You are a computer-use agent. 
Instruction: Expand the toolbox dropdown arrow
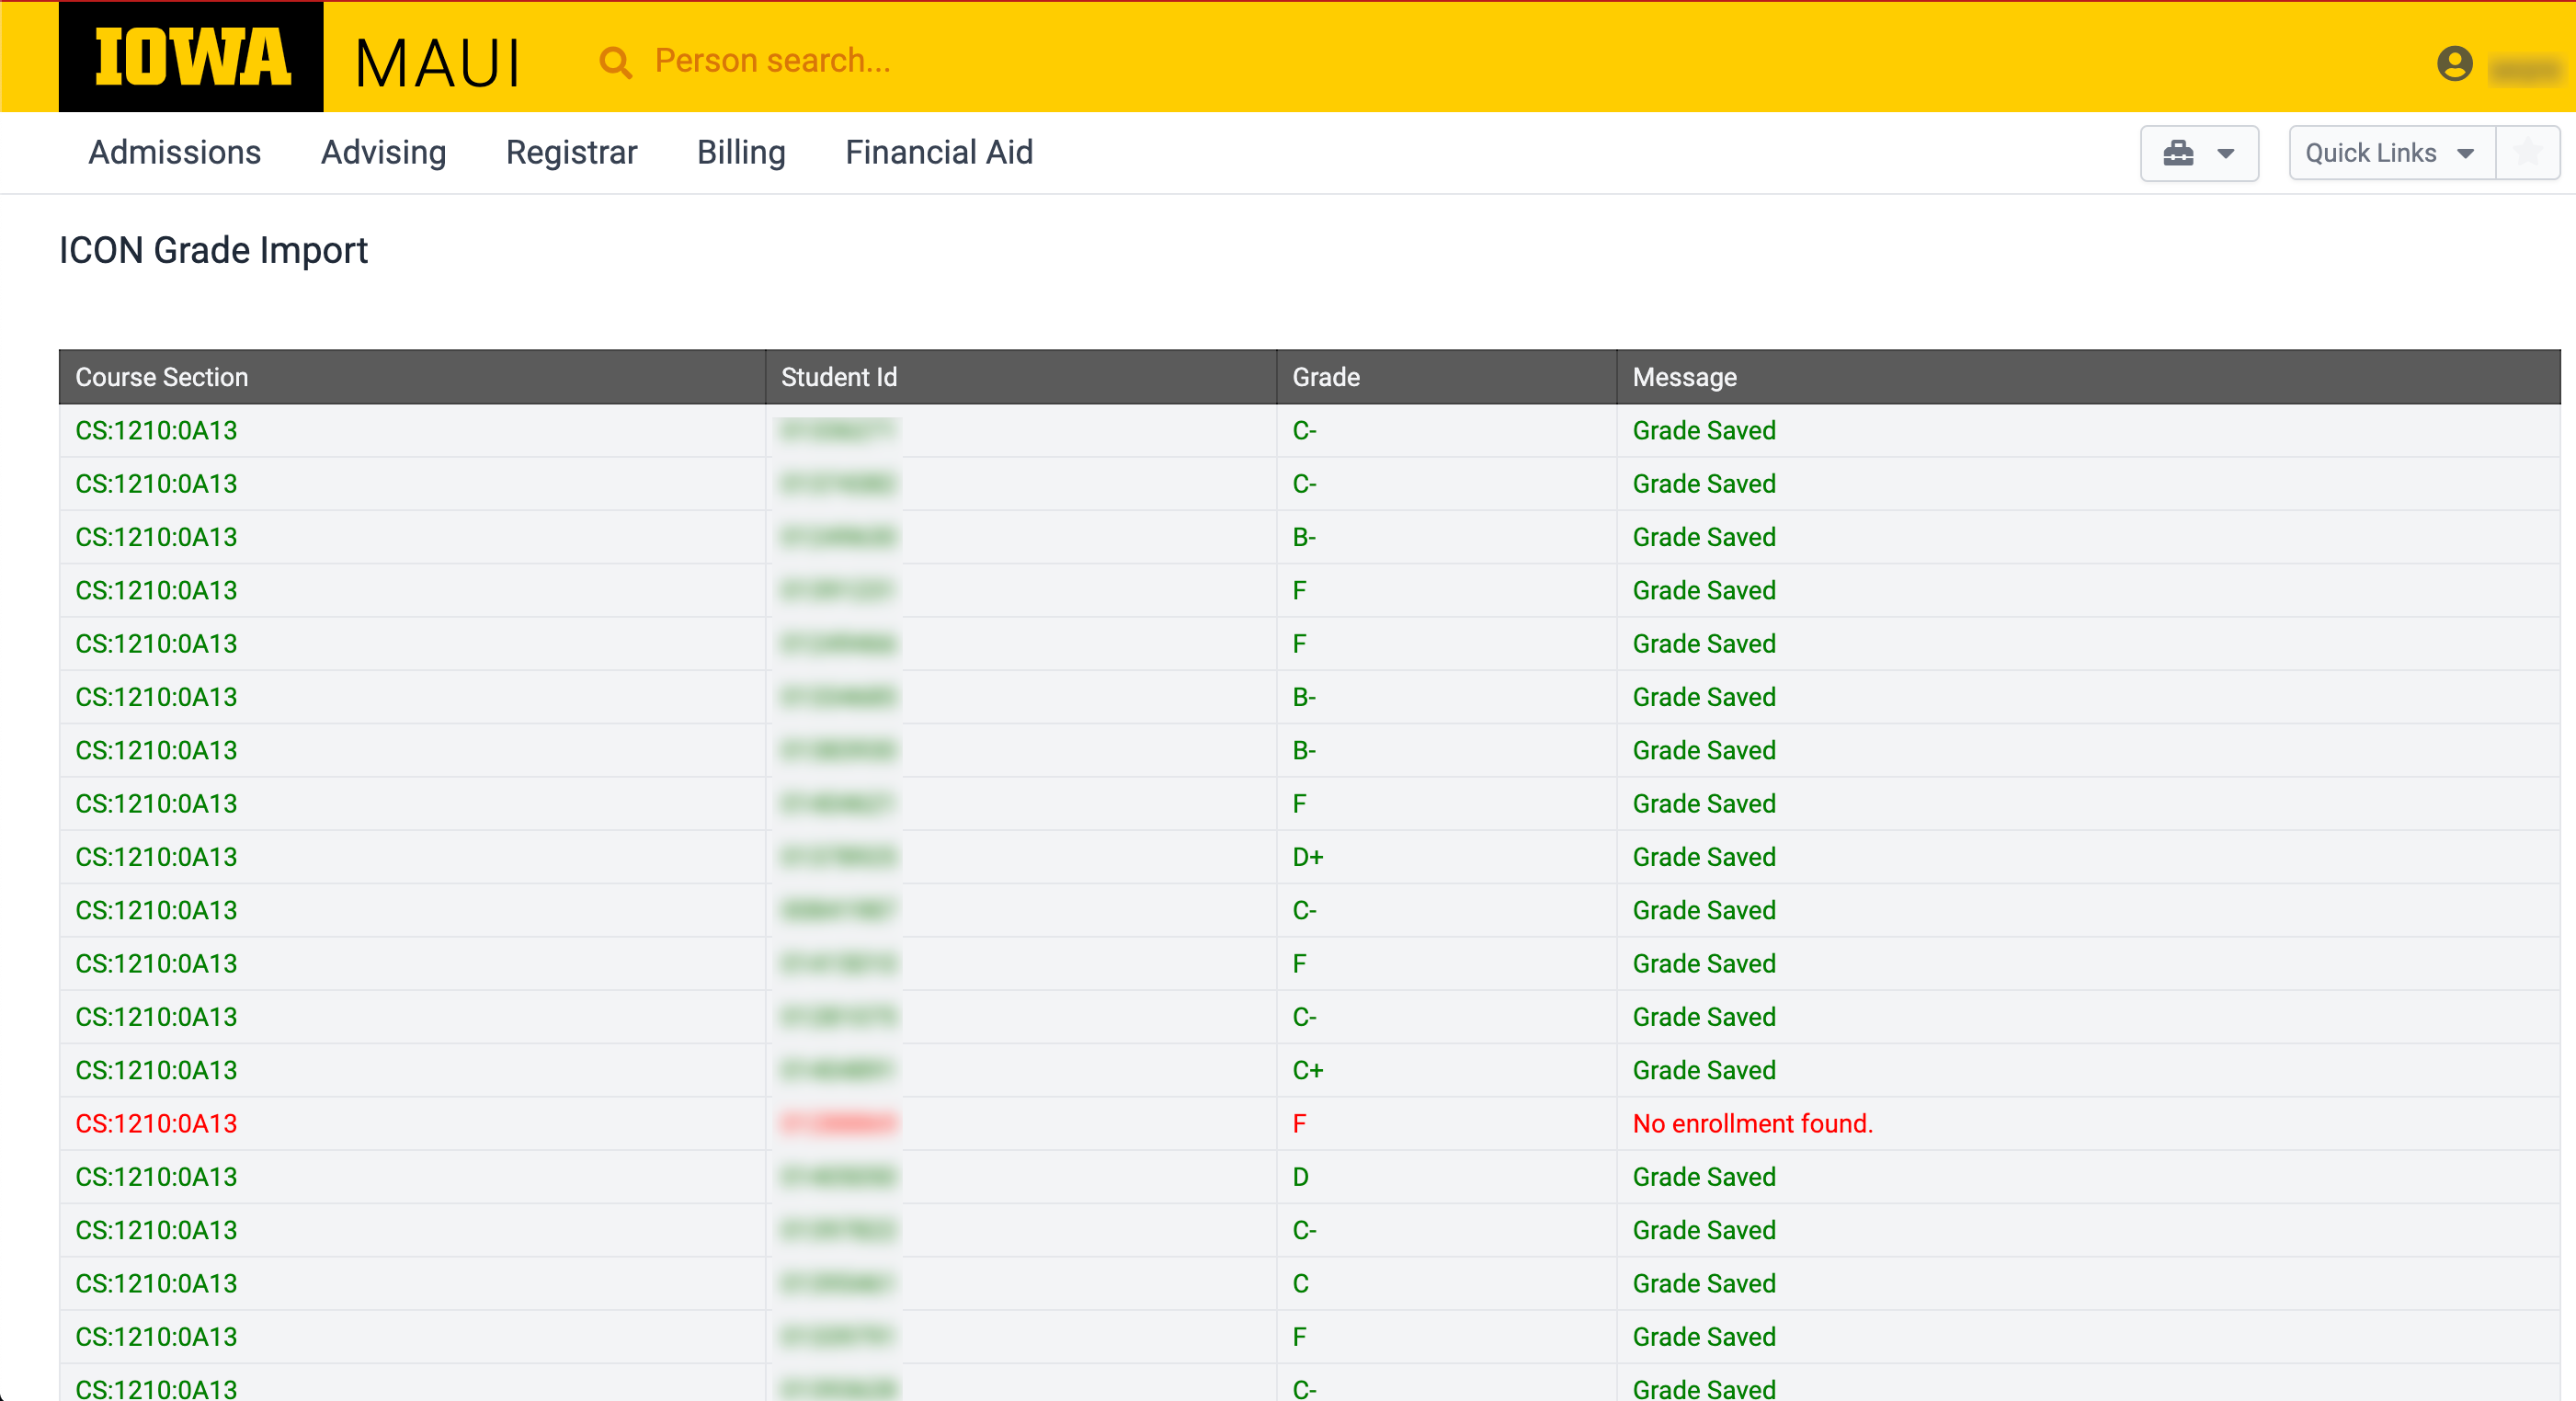pos(2225,153)
